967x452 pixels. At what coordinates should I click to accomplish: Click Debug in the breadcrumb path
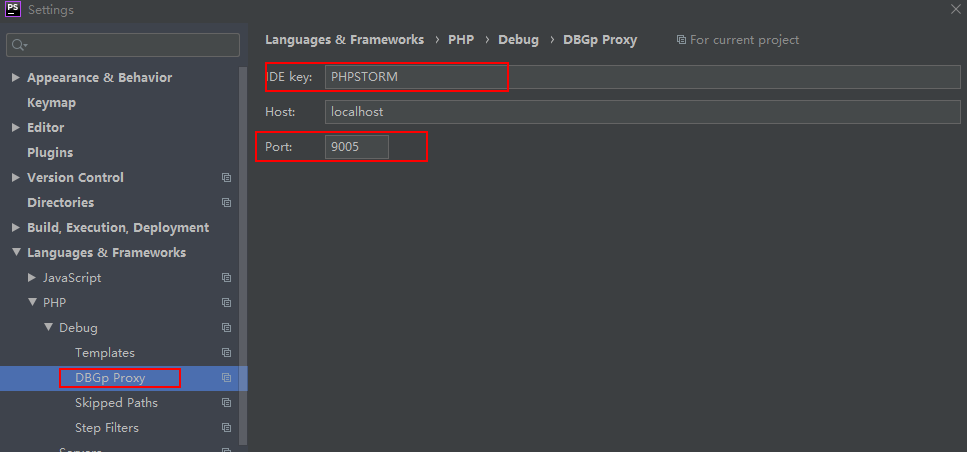[519, 39]
